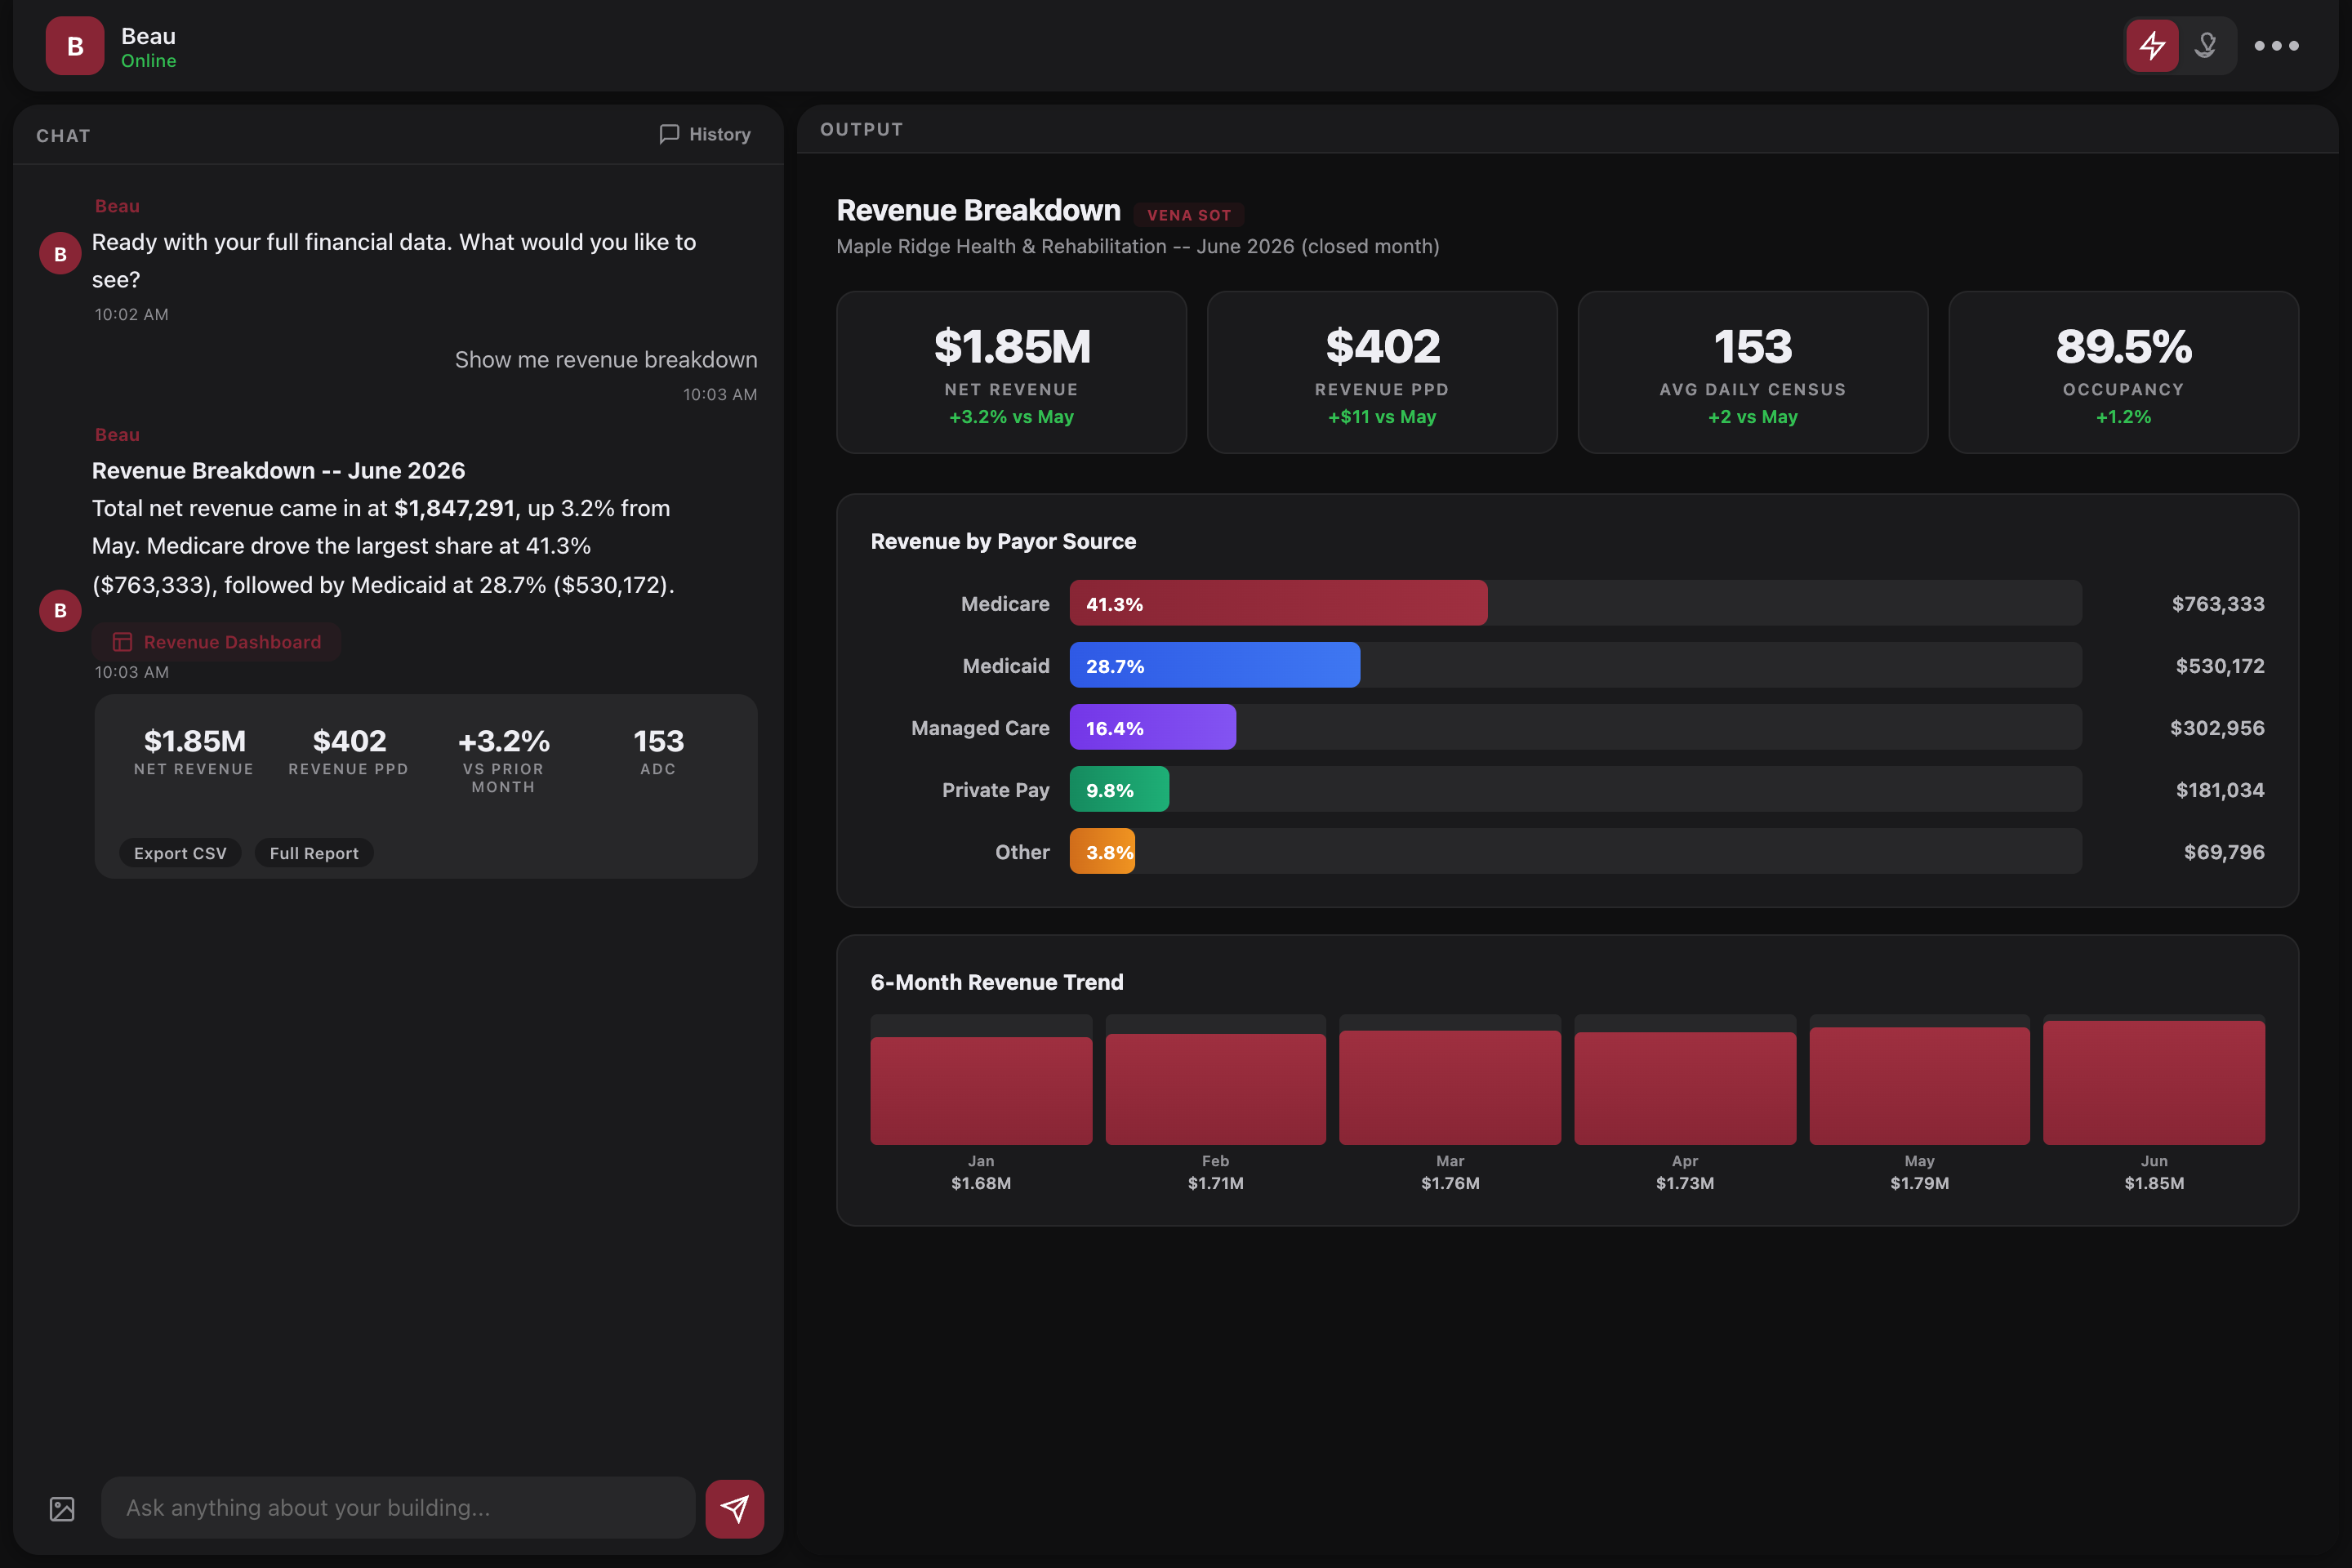Image resolution: width=2352 pixels, height=1568 pixels.
Task: Click the '+$11 vs May' change text
Action: [x=1382, y=417]
